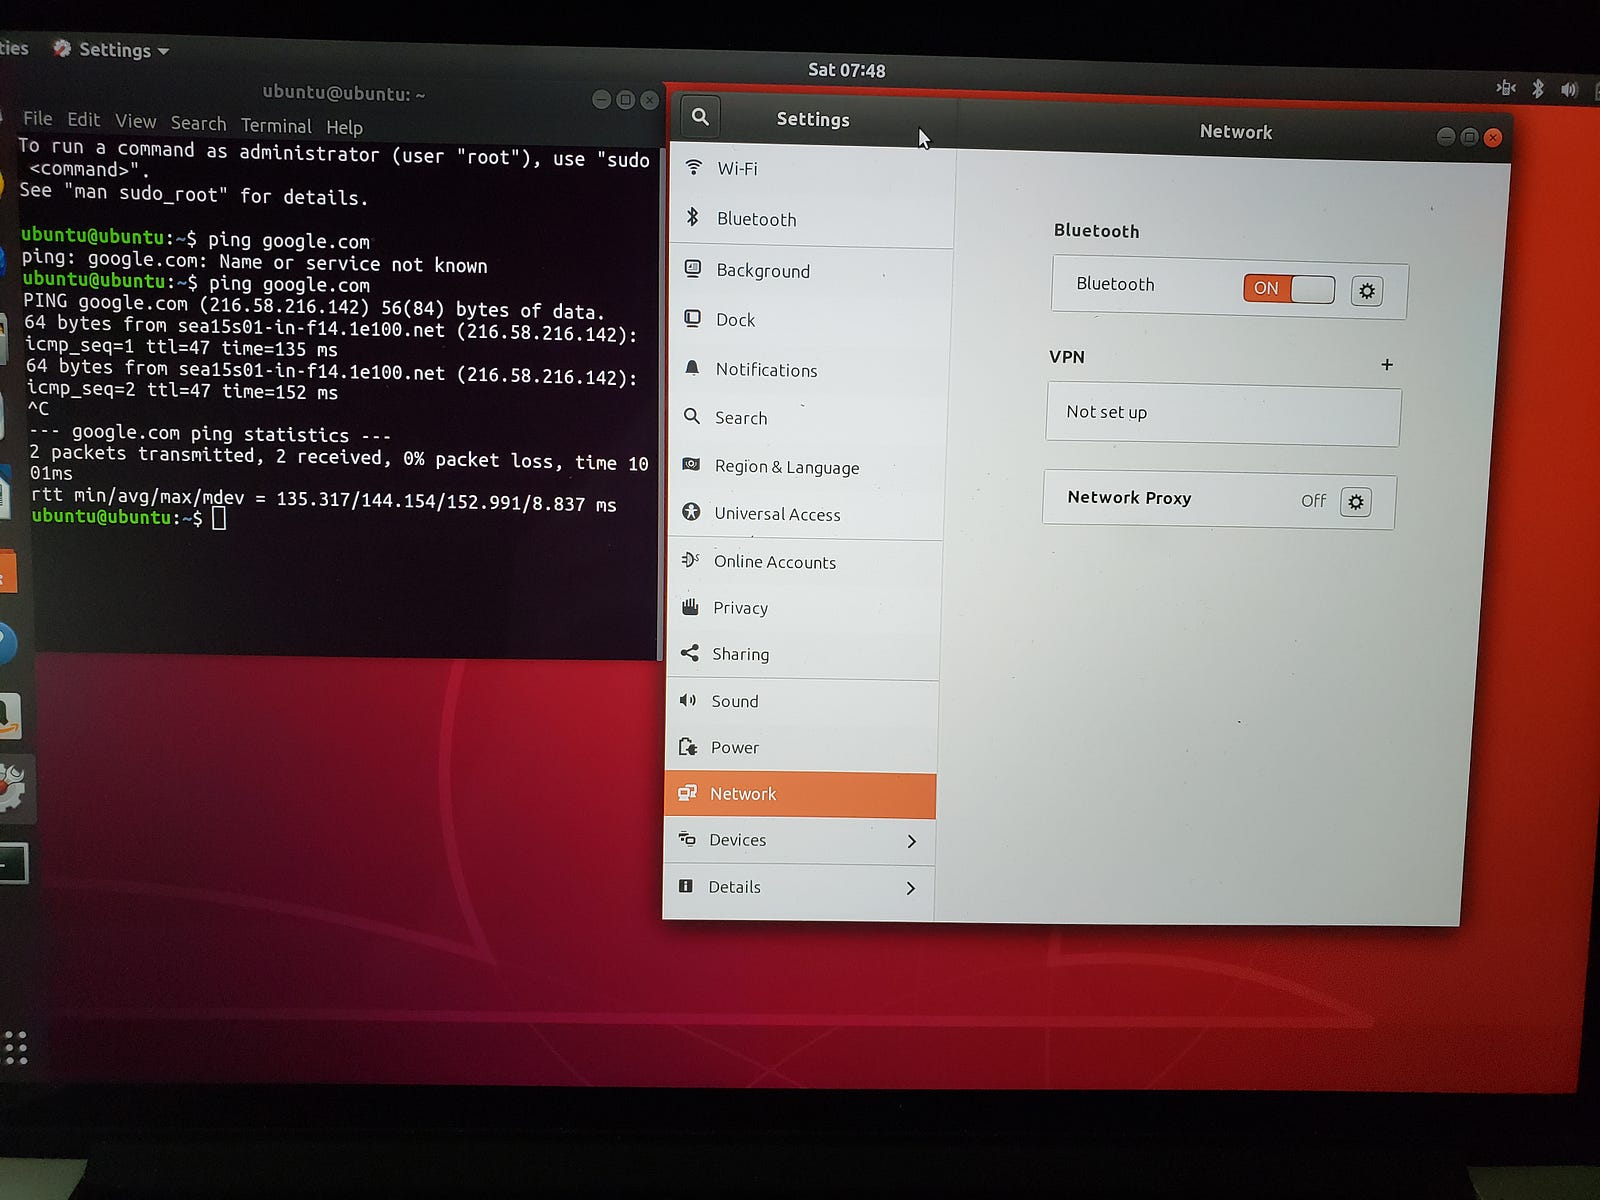Select Devices label in sidebar
This screenshot has height=1200, width=1600.
tap(737, 840)
